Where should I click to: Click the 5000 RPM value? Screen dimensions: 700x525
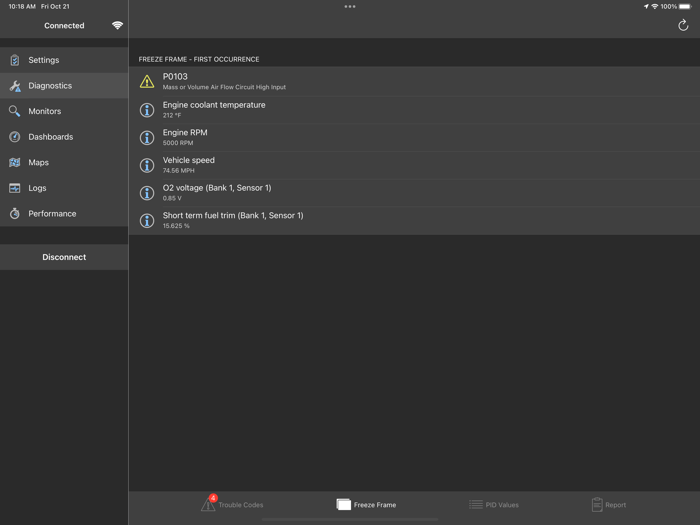click(x=178, y=143)
